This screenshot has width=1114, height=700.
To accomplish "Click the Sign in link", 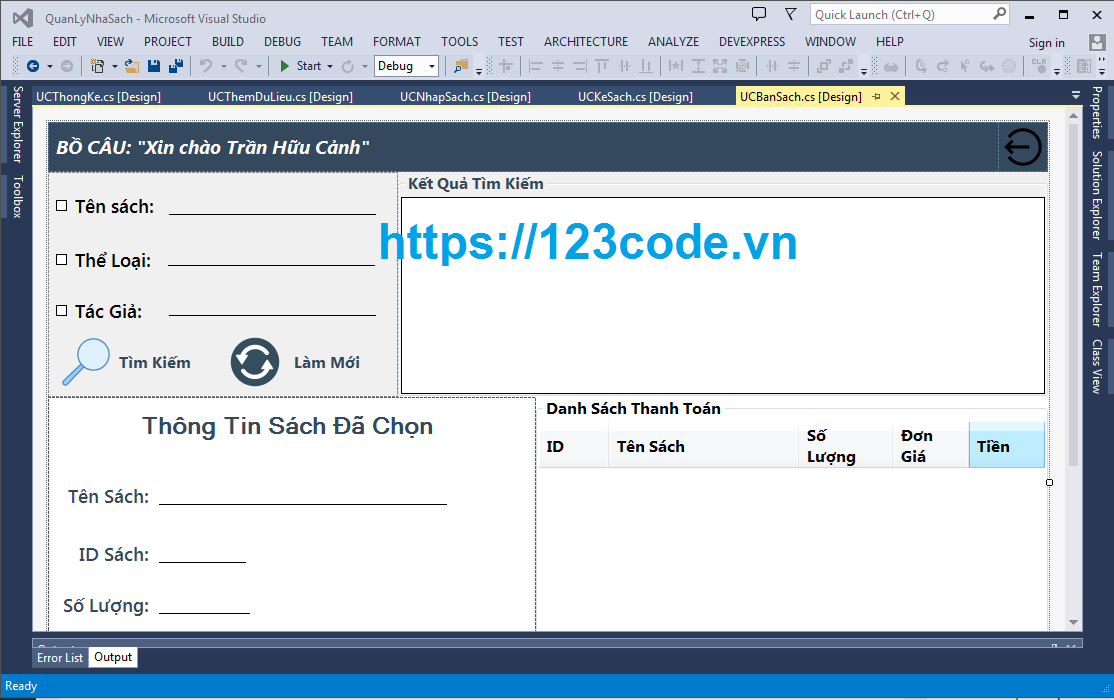I will 1047,42.
